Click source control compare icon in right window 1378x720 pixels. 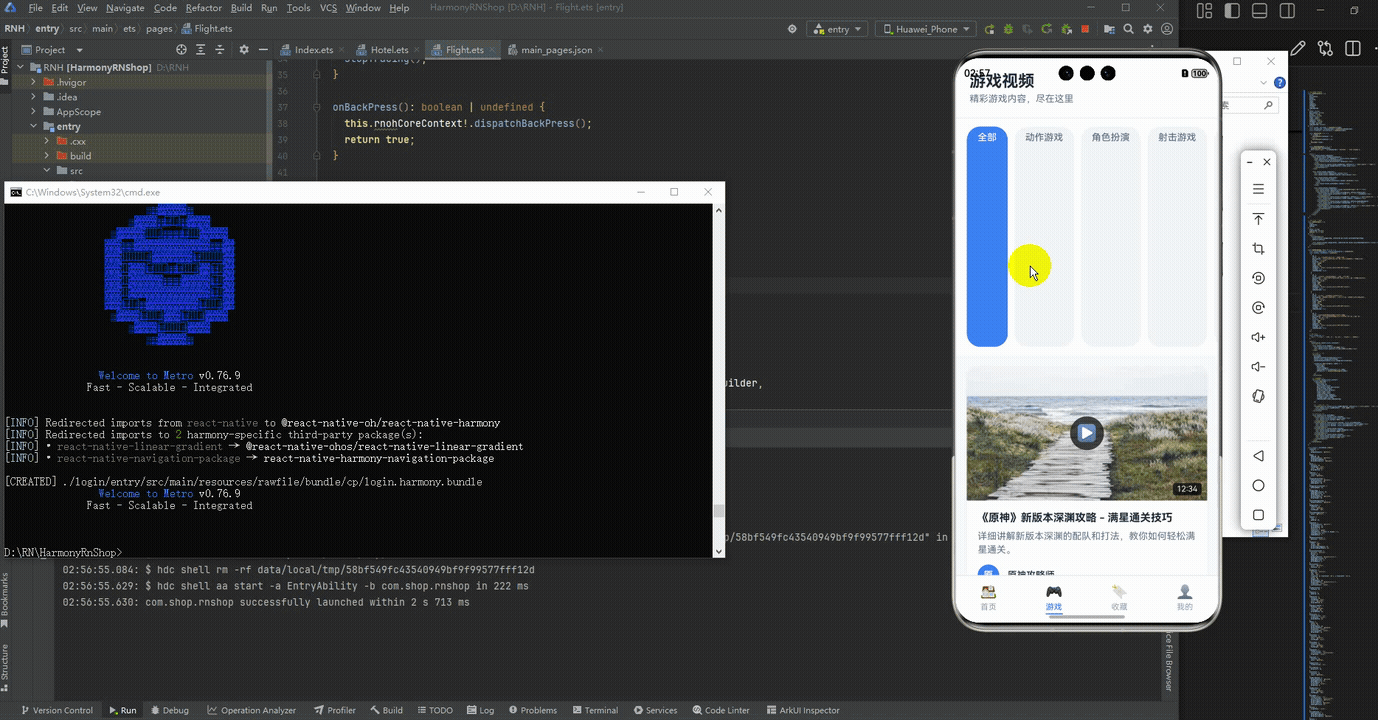[x=1325, y=48]
